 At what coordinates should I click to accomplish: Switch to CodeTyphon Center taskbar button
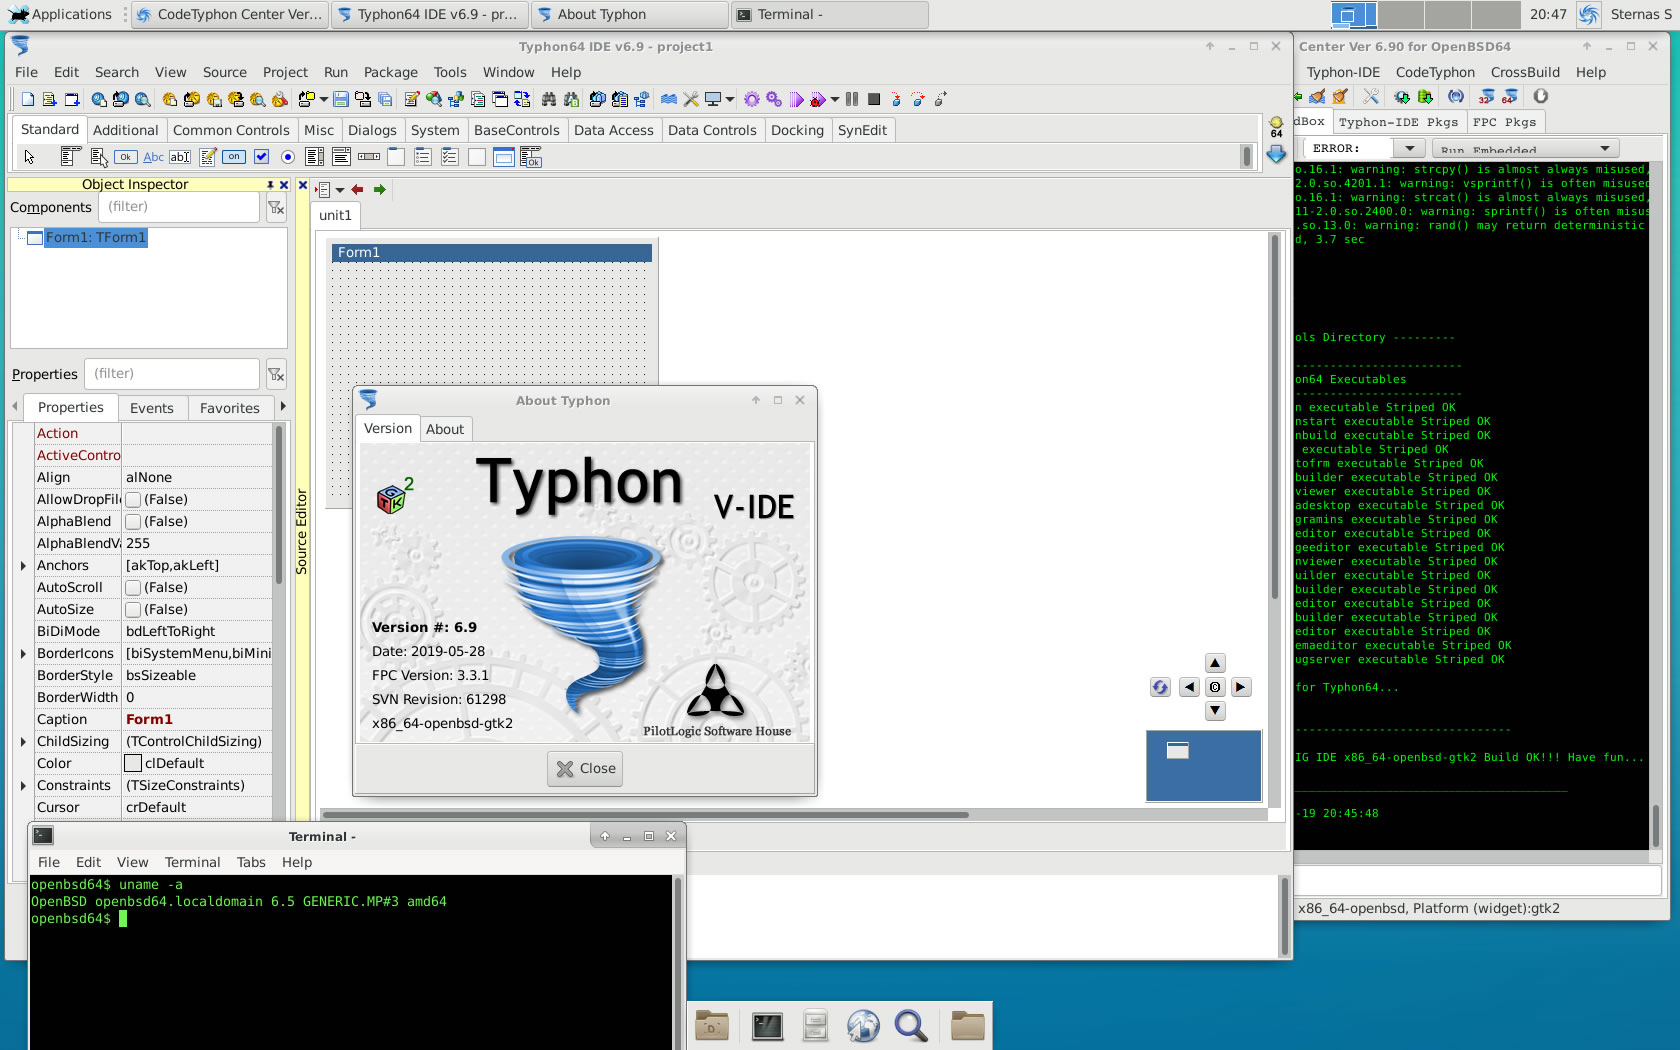230,14
